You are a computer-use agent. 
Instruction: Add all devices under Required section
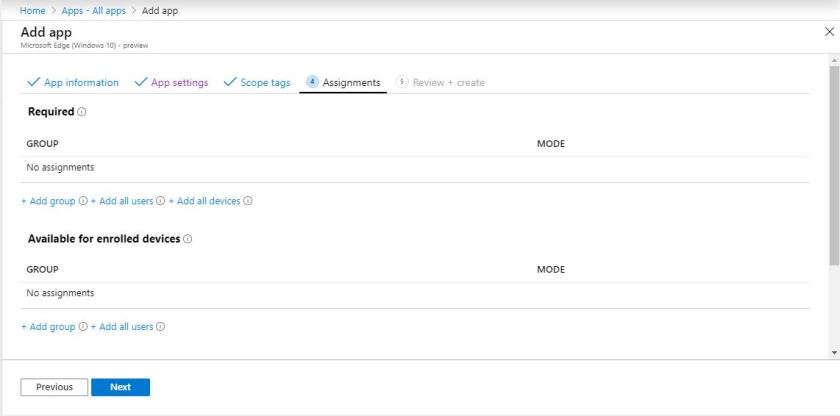tap(205, 201)
